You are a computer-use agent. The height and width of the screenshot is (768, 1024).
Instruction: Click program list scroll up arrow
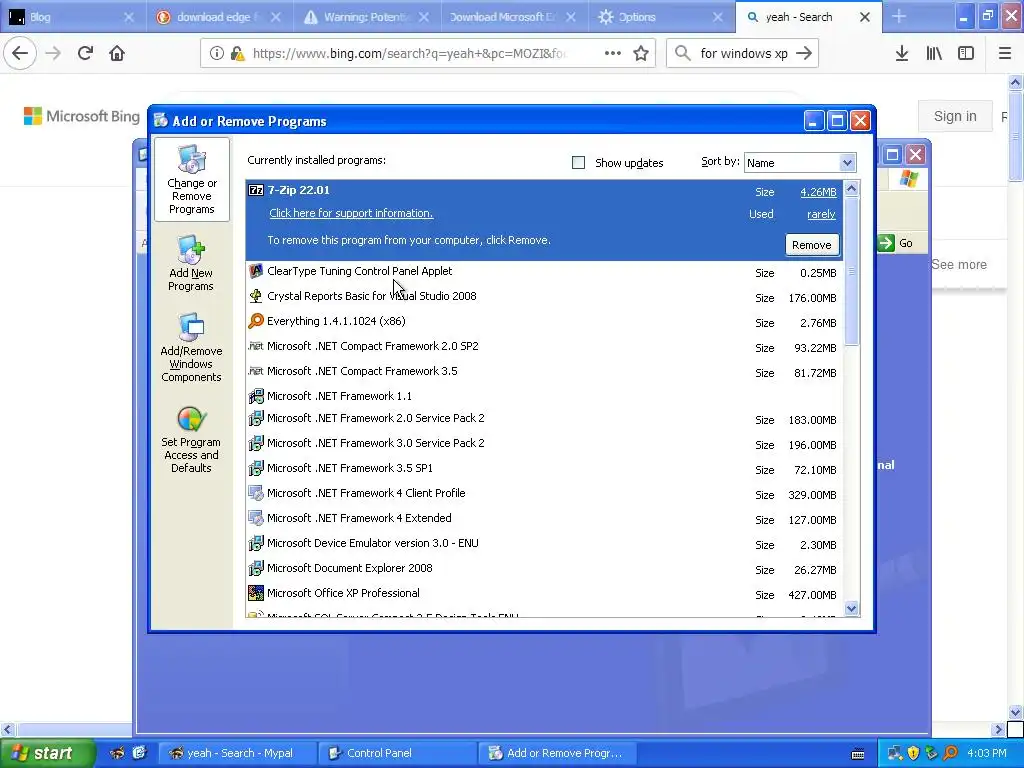tap(851, 189)
